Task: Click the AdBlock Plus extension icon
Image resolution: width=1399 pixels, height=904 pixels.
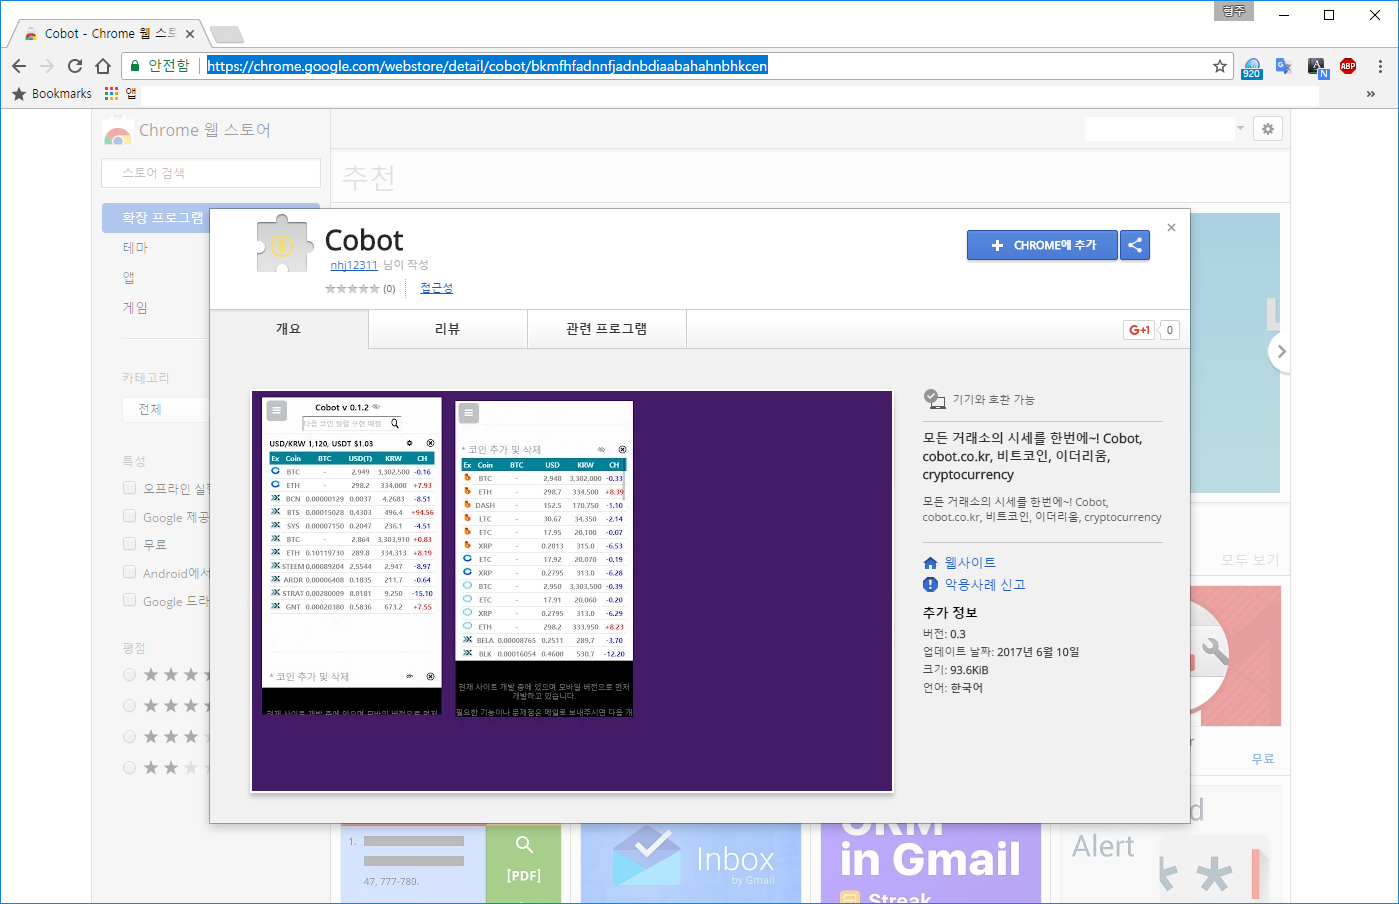Action: (1348, 66)
